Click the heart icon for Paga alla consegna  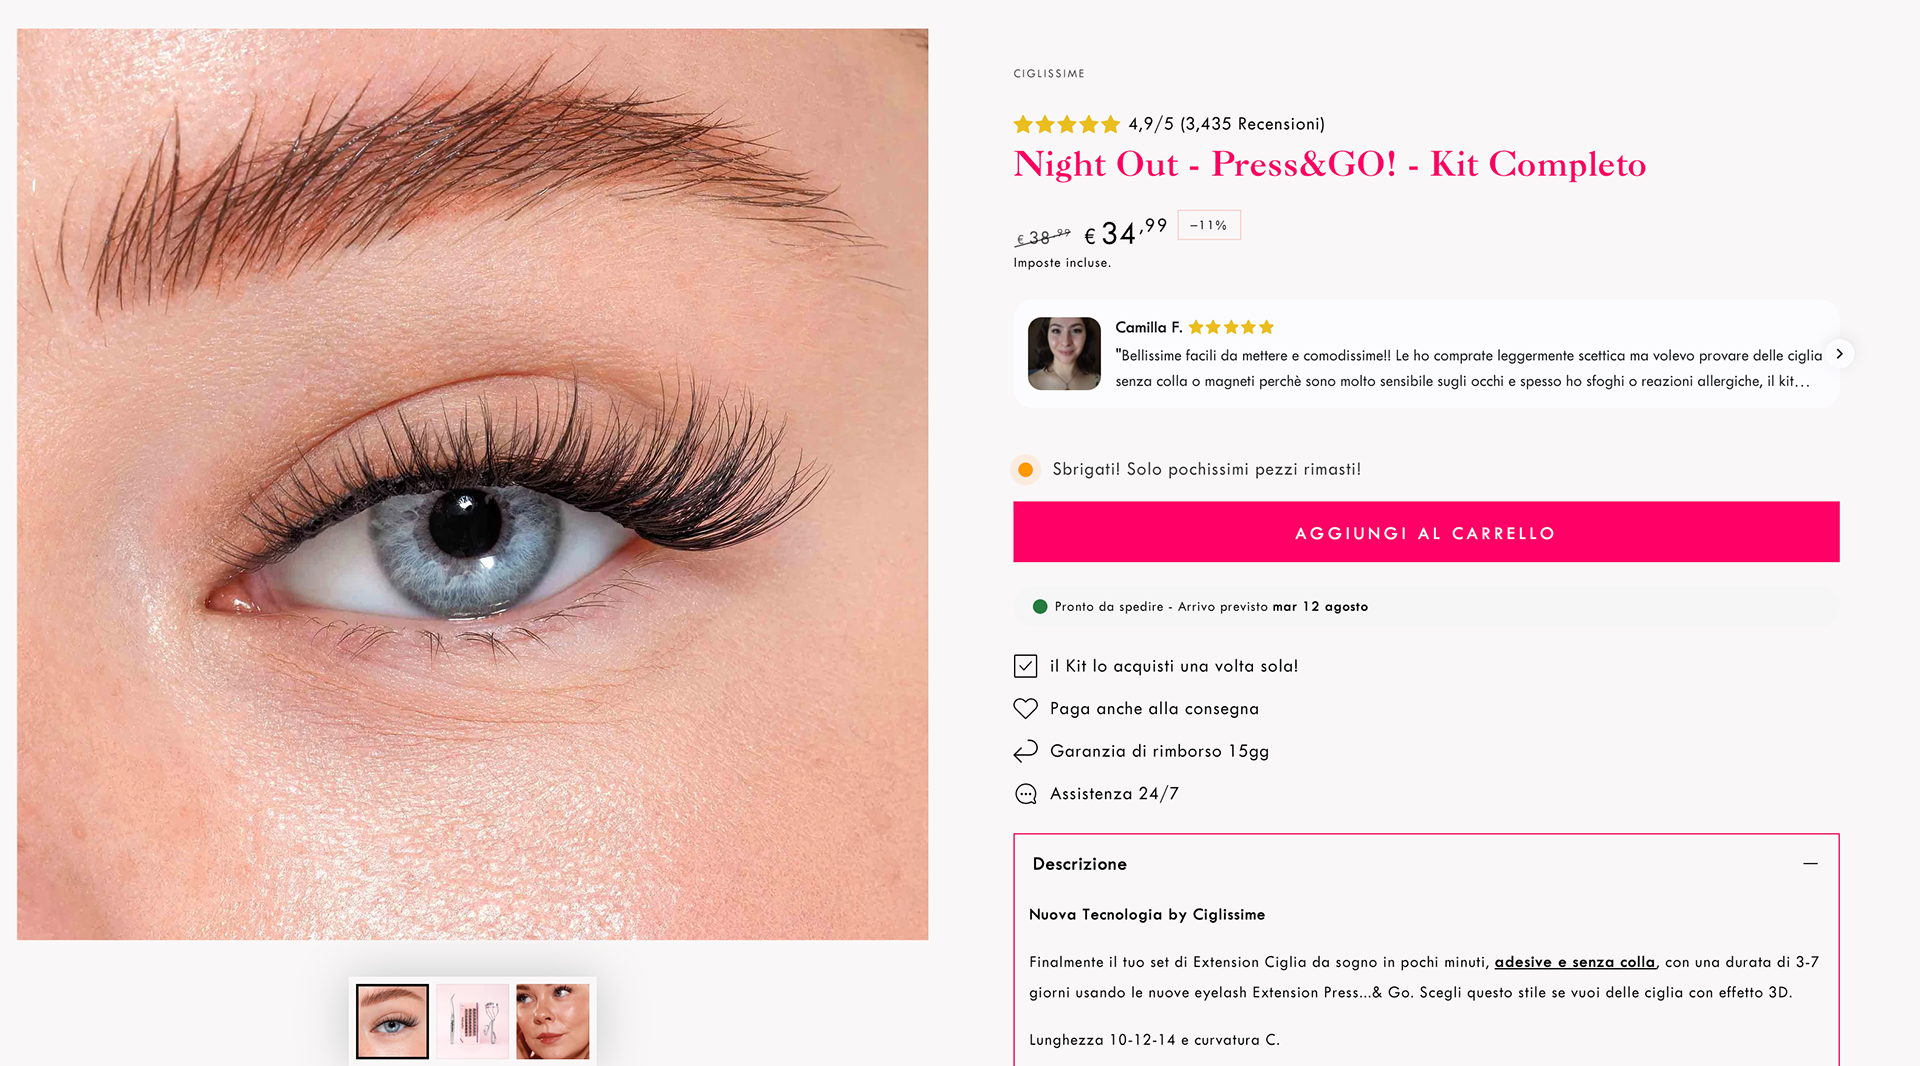1025,709
